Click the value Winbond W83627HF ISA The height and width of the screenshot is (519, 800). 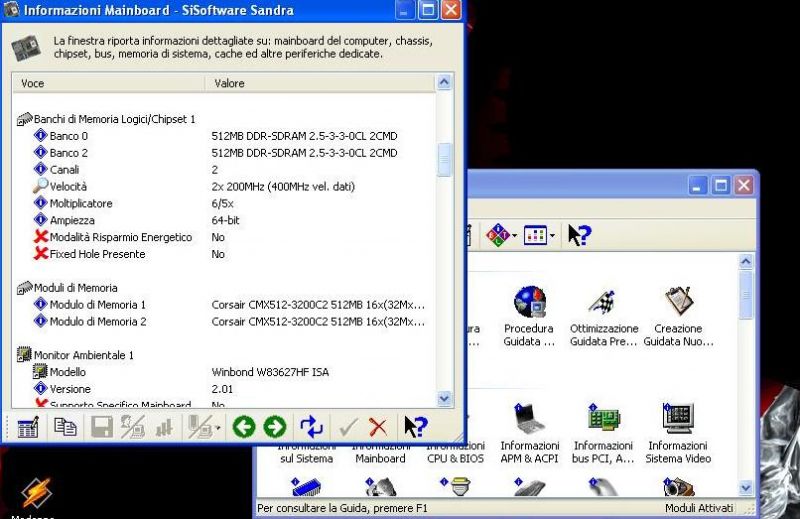click(270, 372)
